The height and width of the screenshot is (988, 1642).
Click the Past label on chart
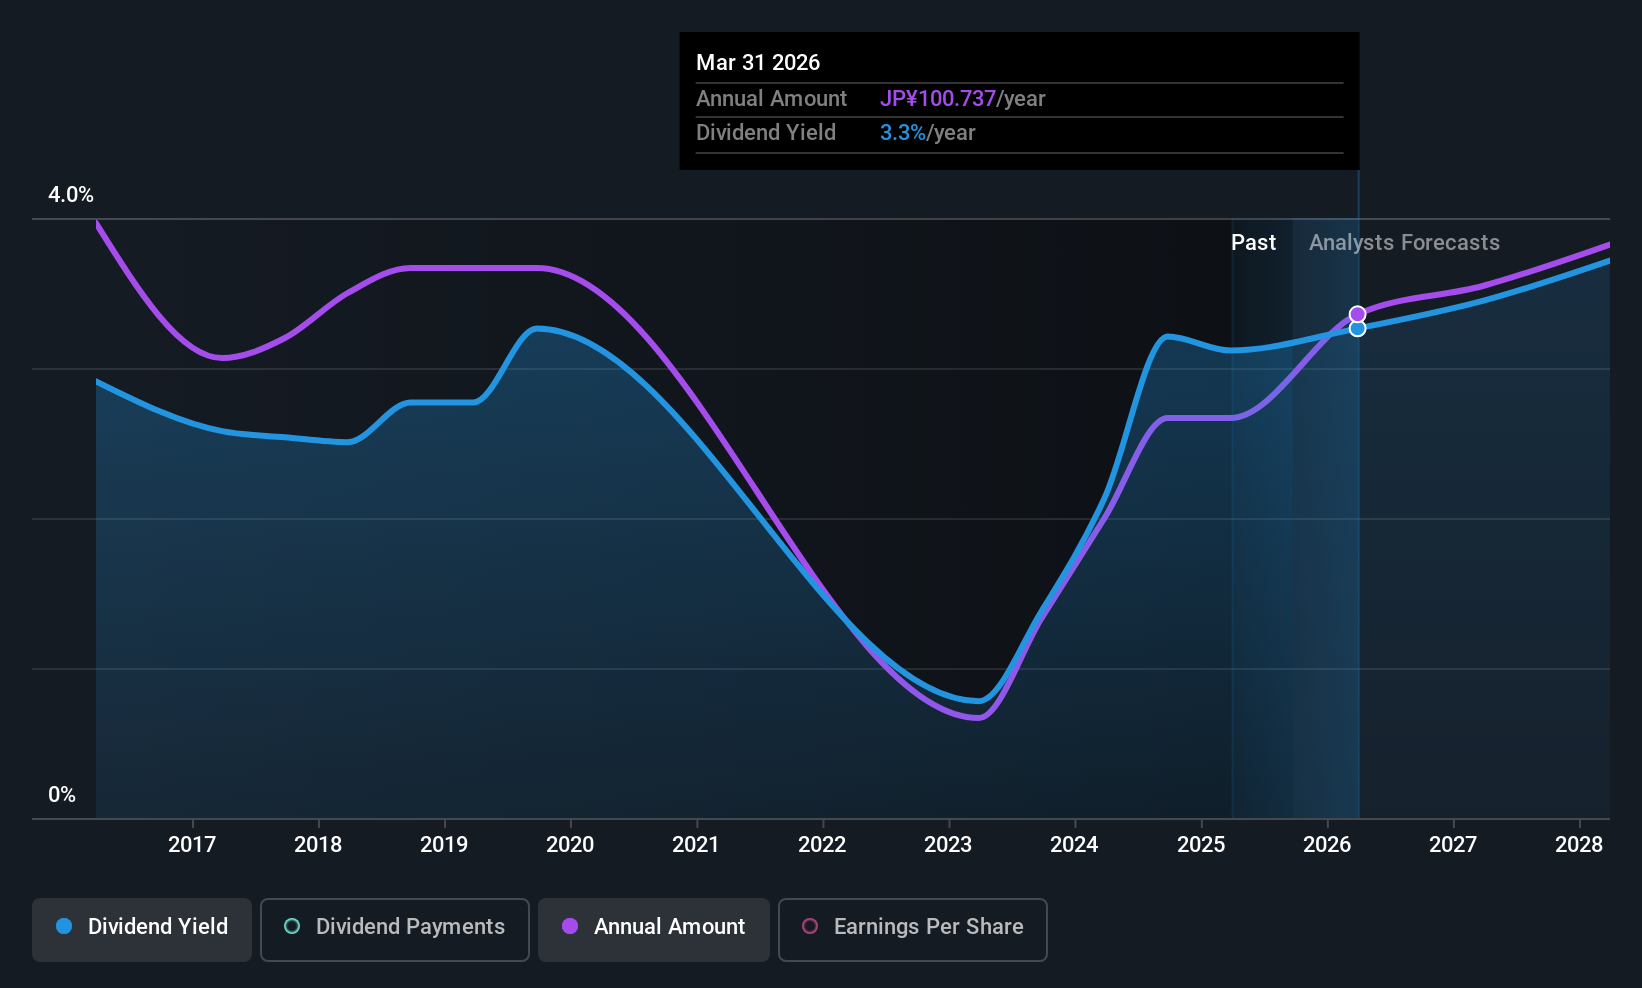pos(1253,243)
